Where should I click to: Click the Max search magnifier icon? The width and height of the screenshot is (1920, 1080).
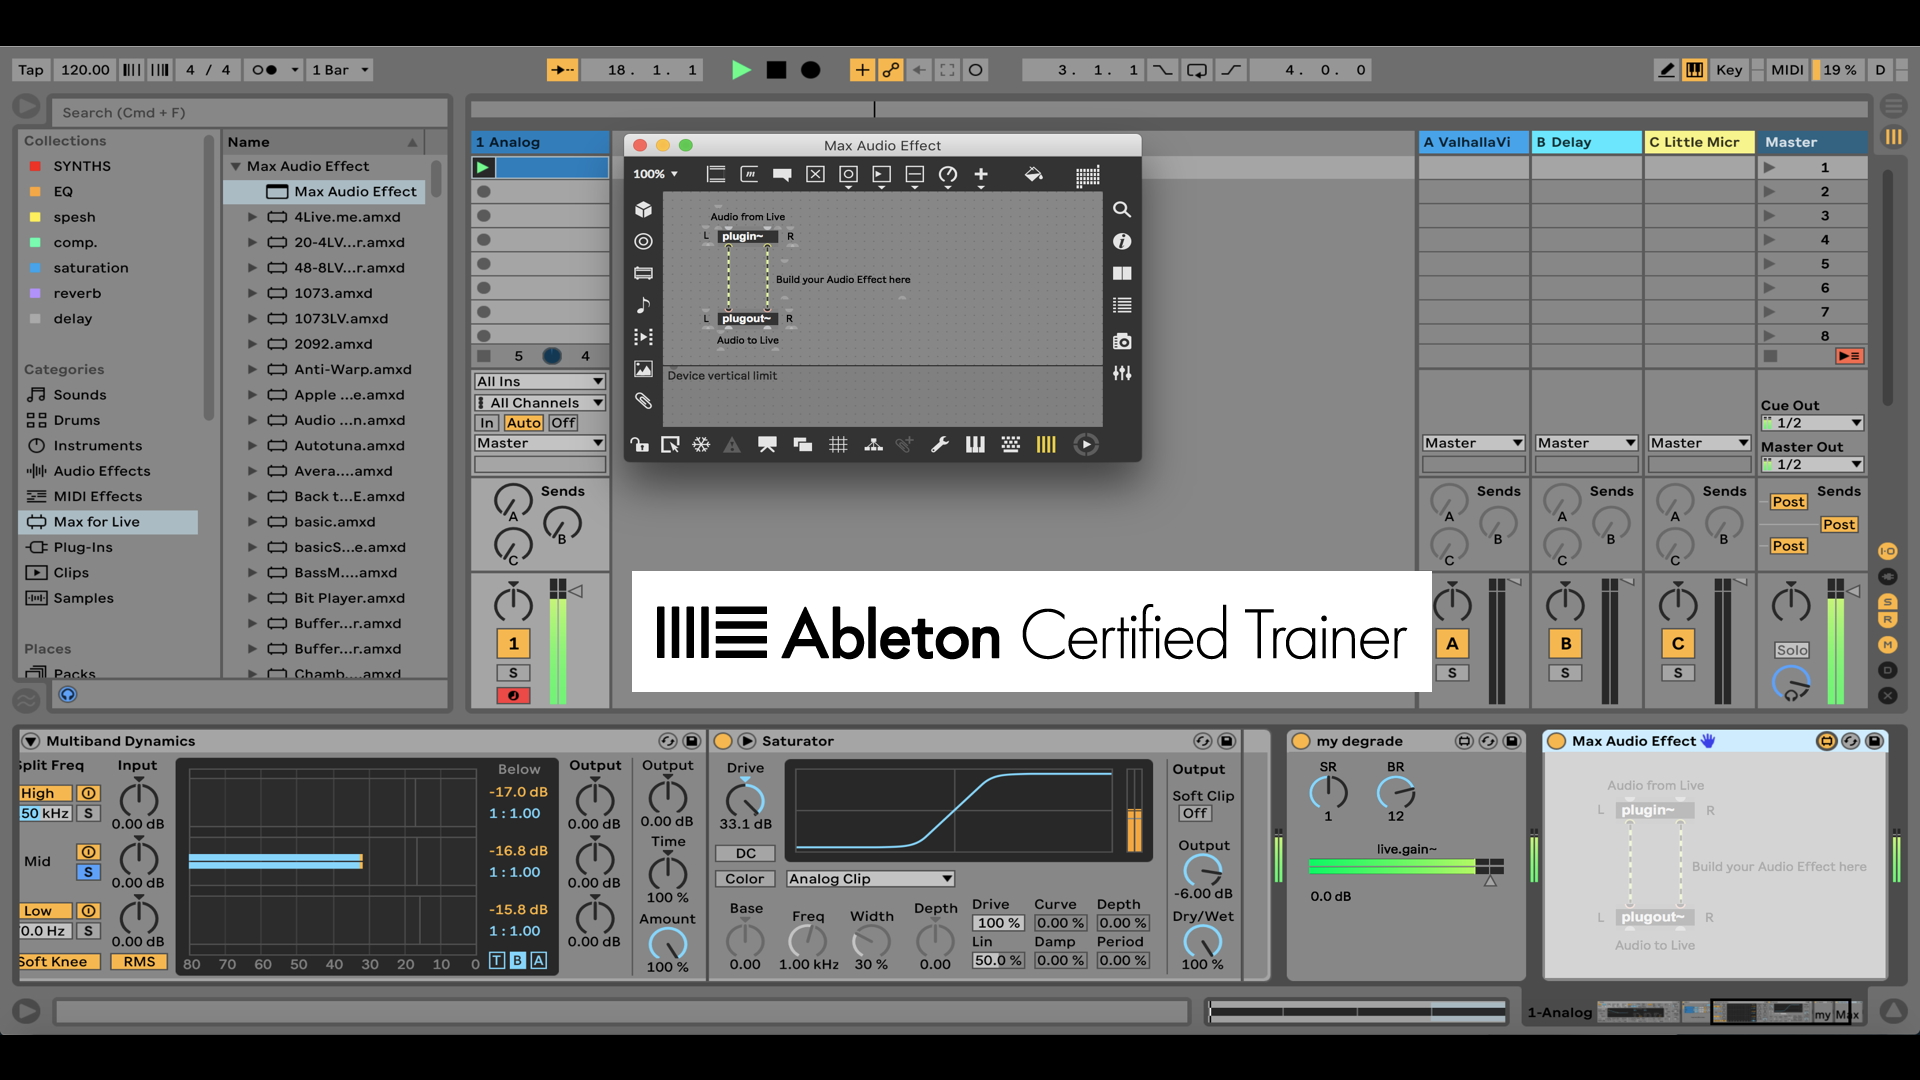(1122, 209)
